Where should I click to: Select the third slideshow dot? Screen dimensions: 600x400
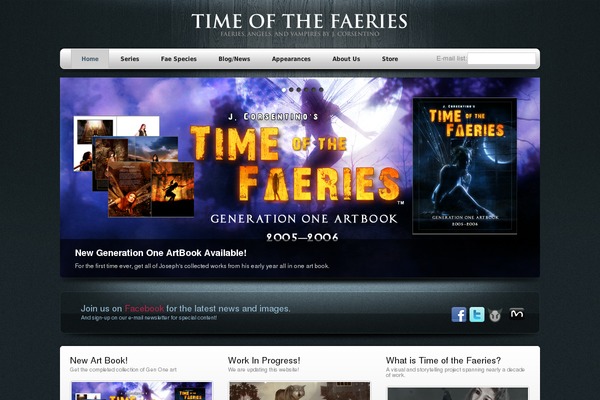(299, 90)
